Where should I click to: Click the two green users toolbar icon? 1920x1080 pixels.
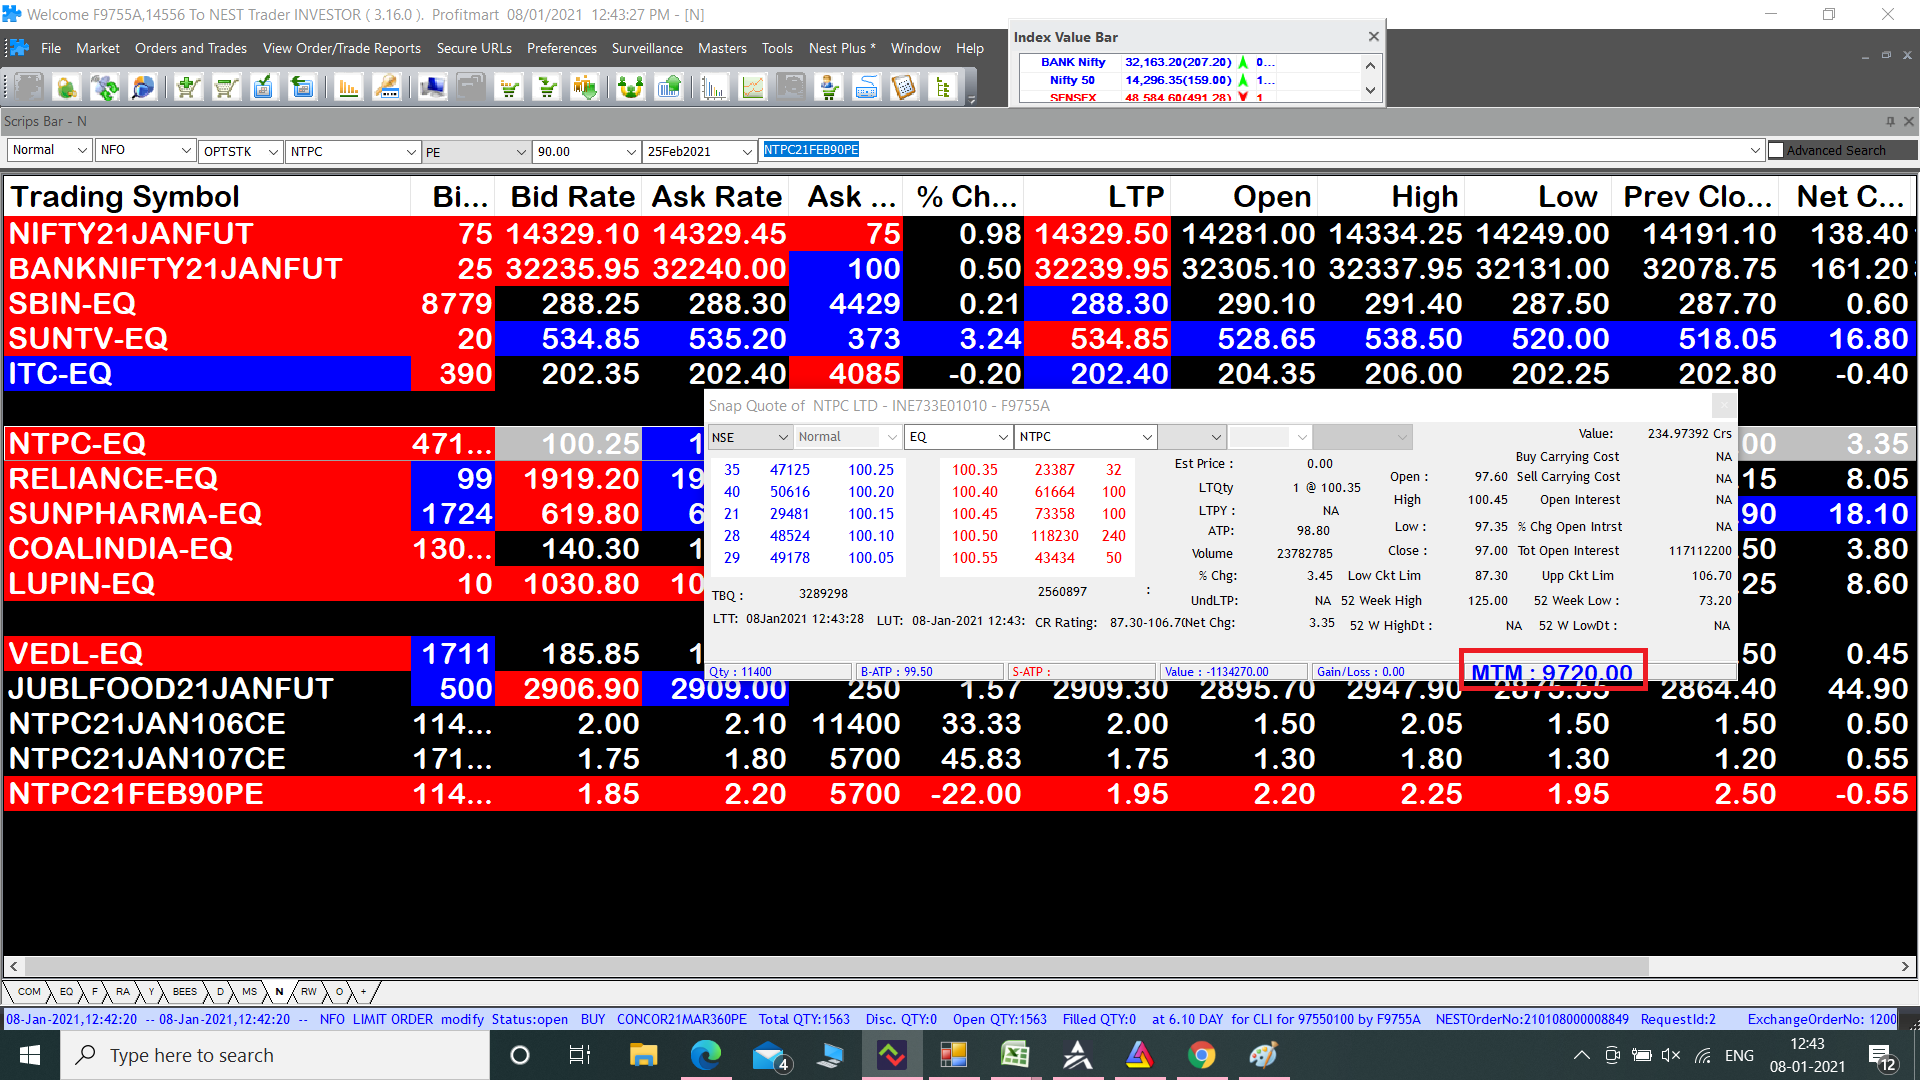pyautogui.click(x=630, y=88)
